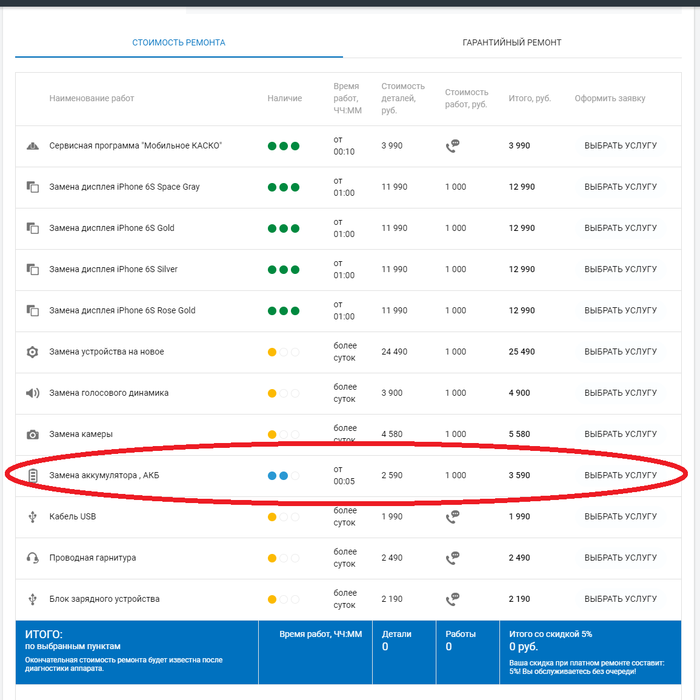Click the USB icon beside Кабель USB
700x700 pixels.
coord(32,516)
